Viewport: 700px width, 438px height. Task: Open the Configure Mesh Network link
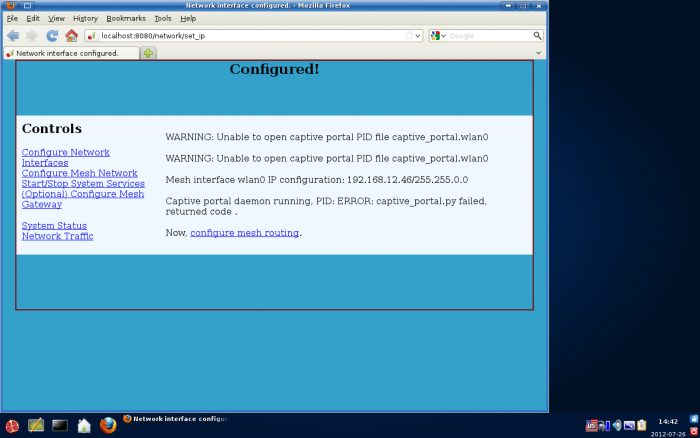point(79,173)
